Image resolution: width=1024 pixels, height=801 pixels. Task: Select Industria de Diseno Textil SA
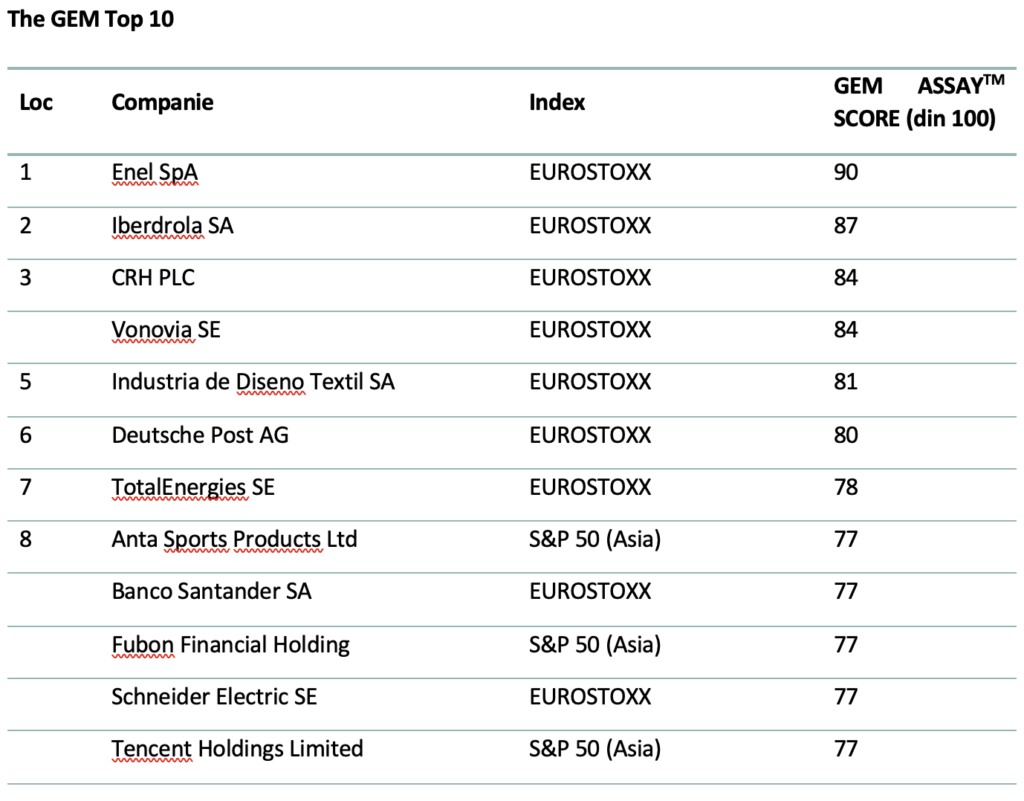pyautogui.click(x=253, y=382)
